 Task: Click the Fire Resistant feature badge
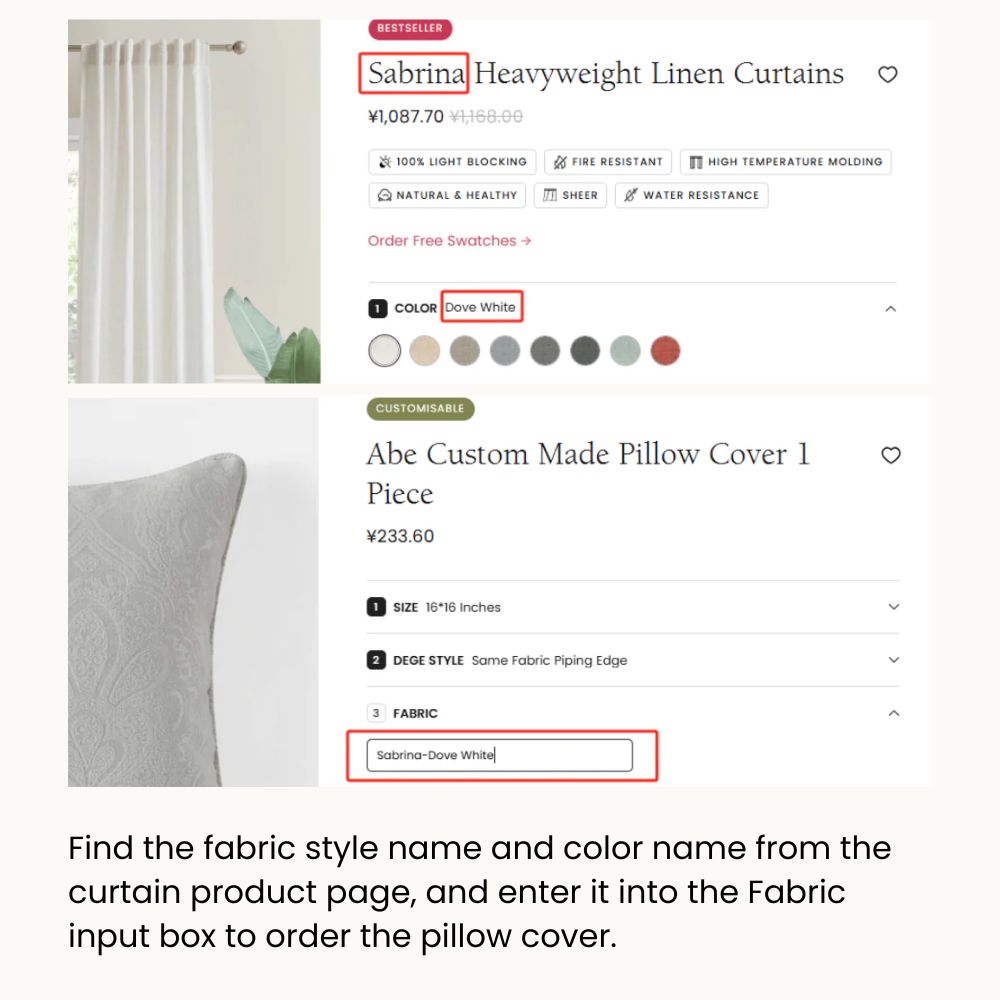coord(608,162)
